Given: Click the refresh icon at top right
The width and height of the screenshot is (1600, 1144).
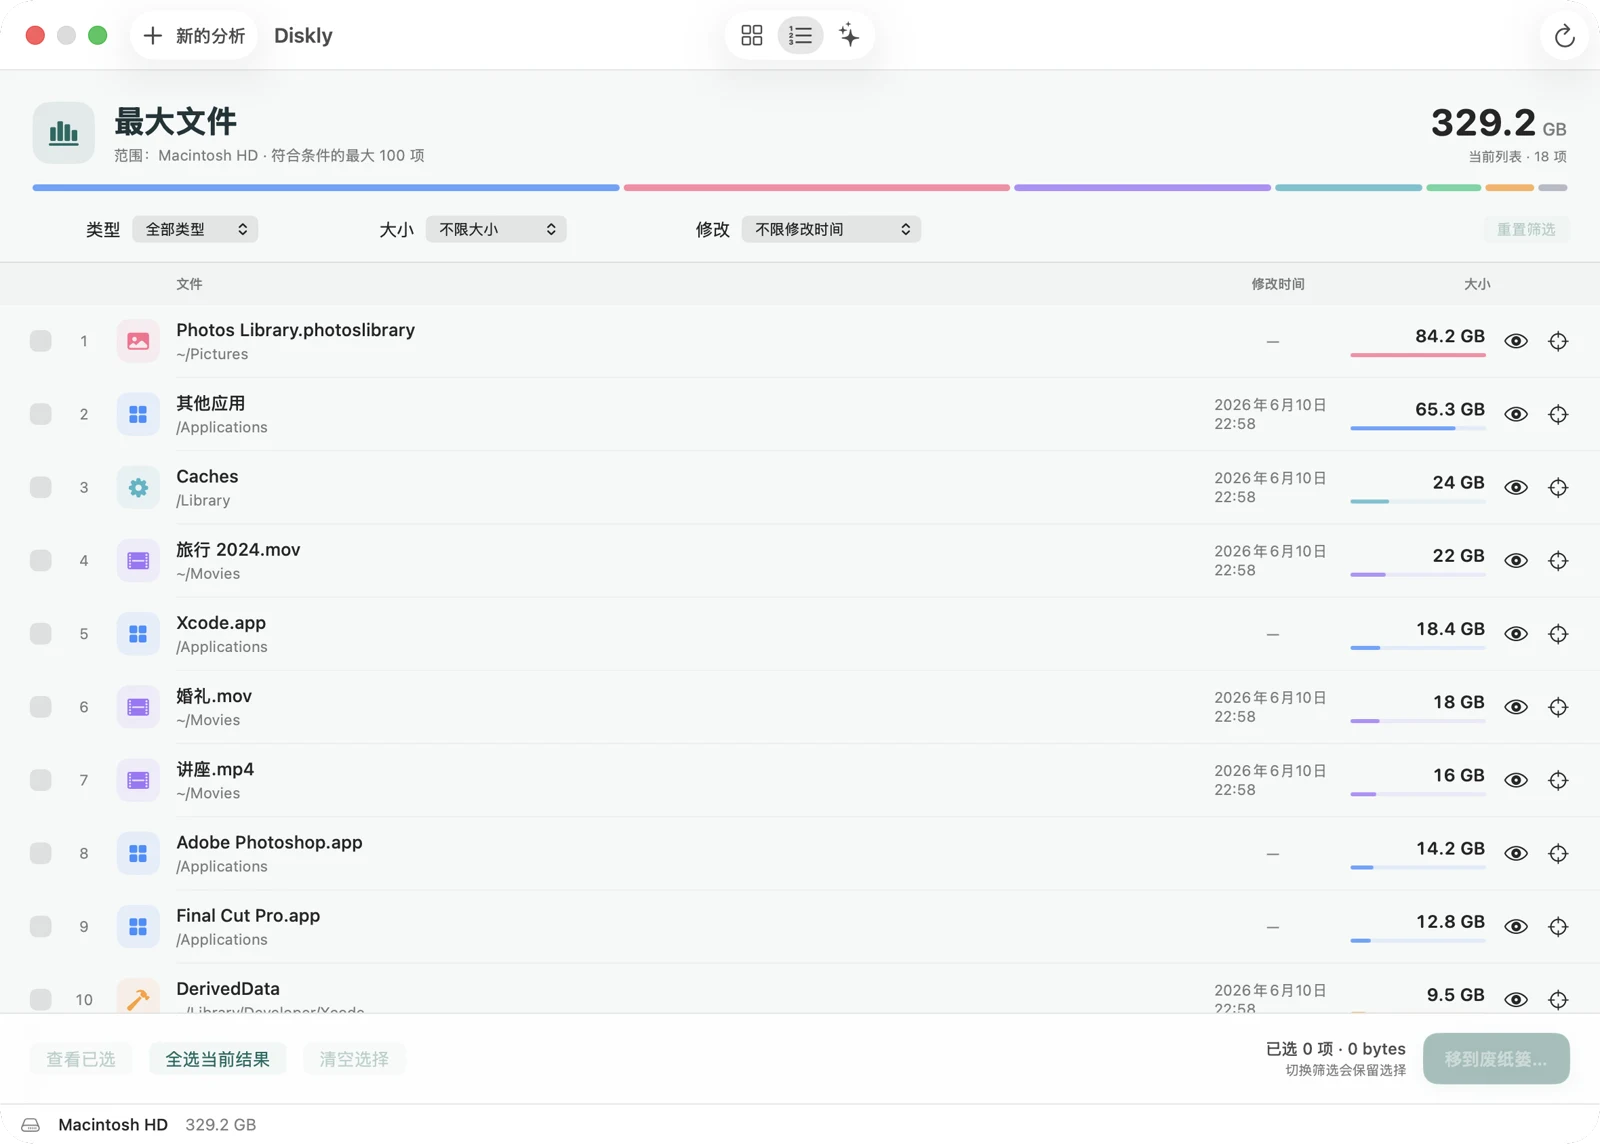Looking at the screenshot, I should pyautogui.click(x=1565, y=37).
